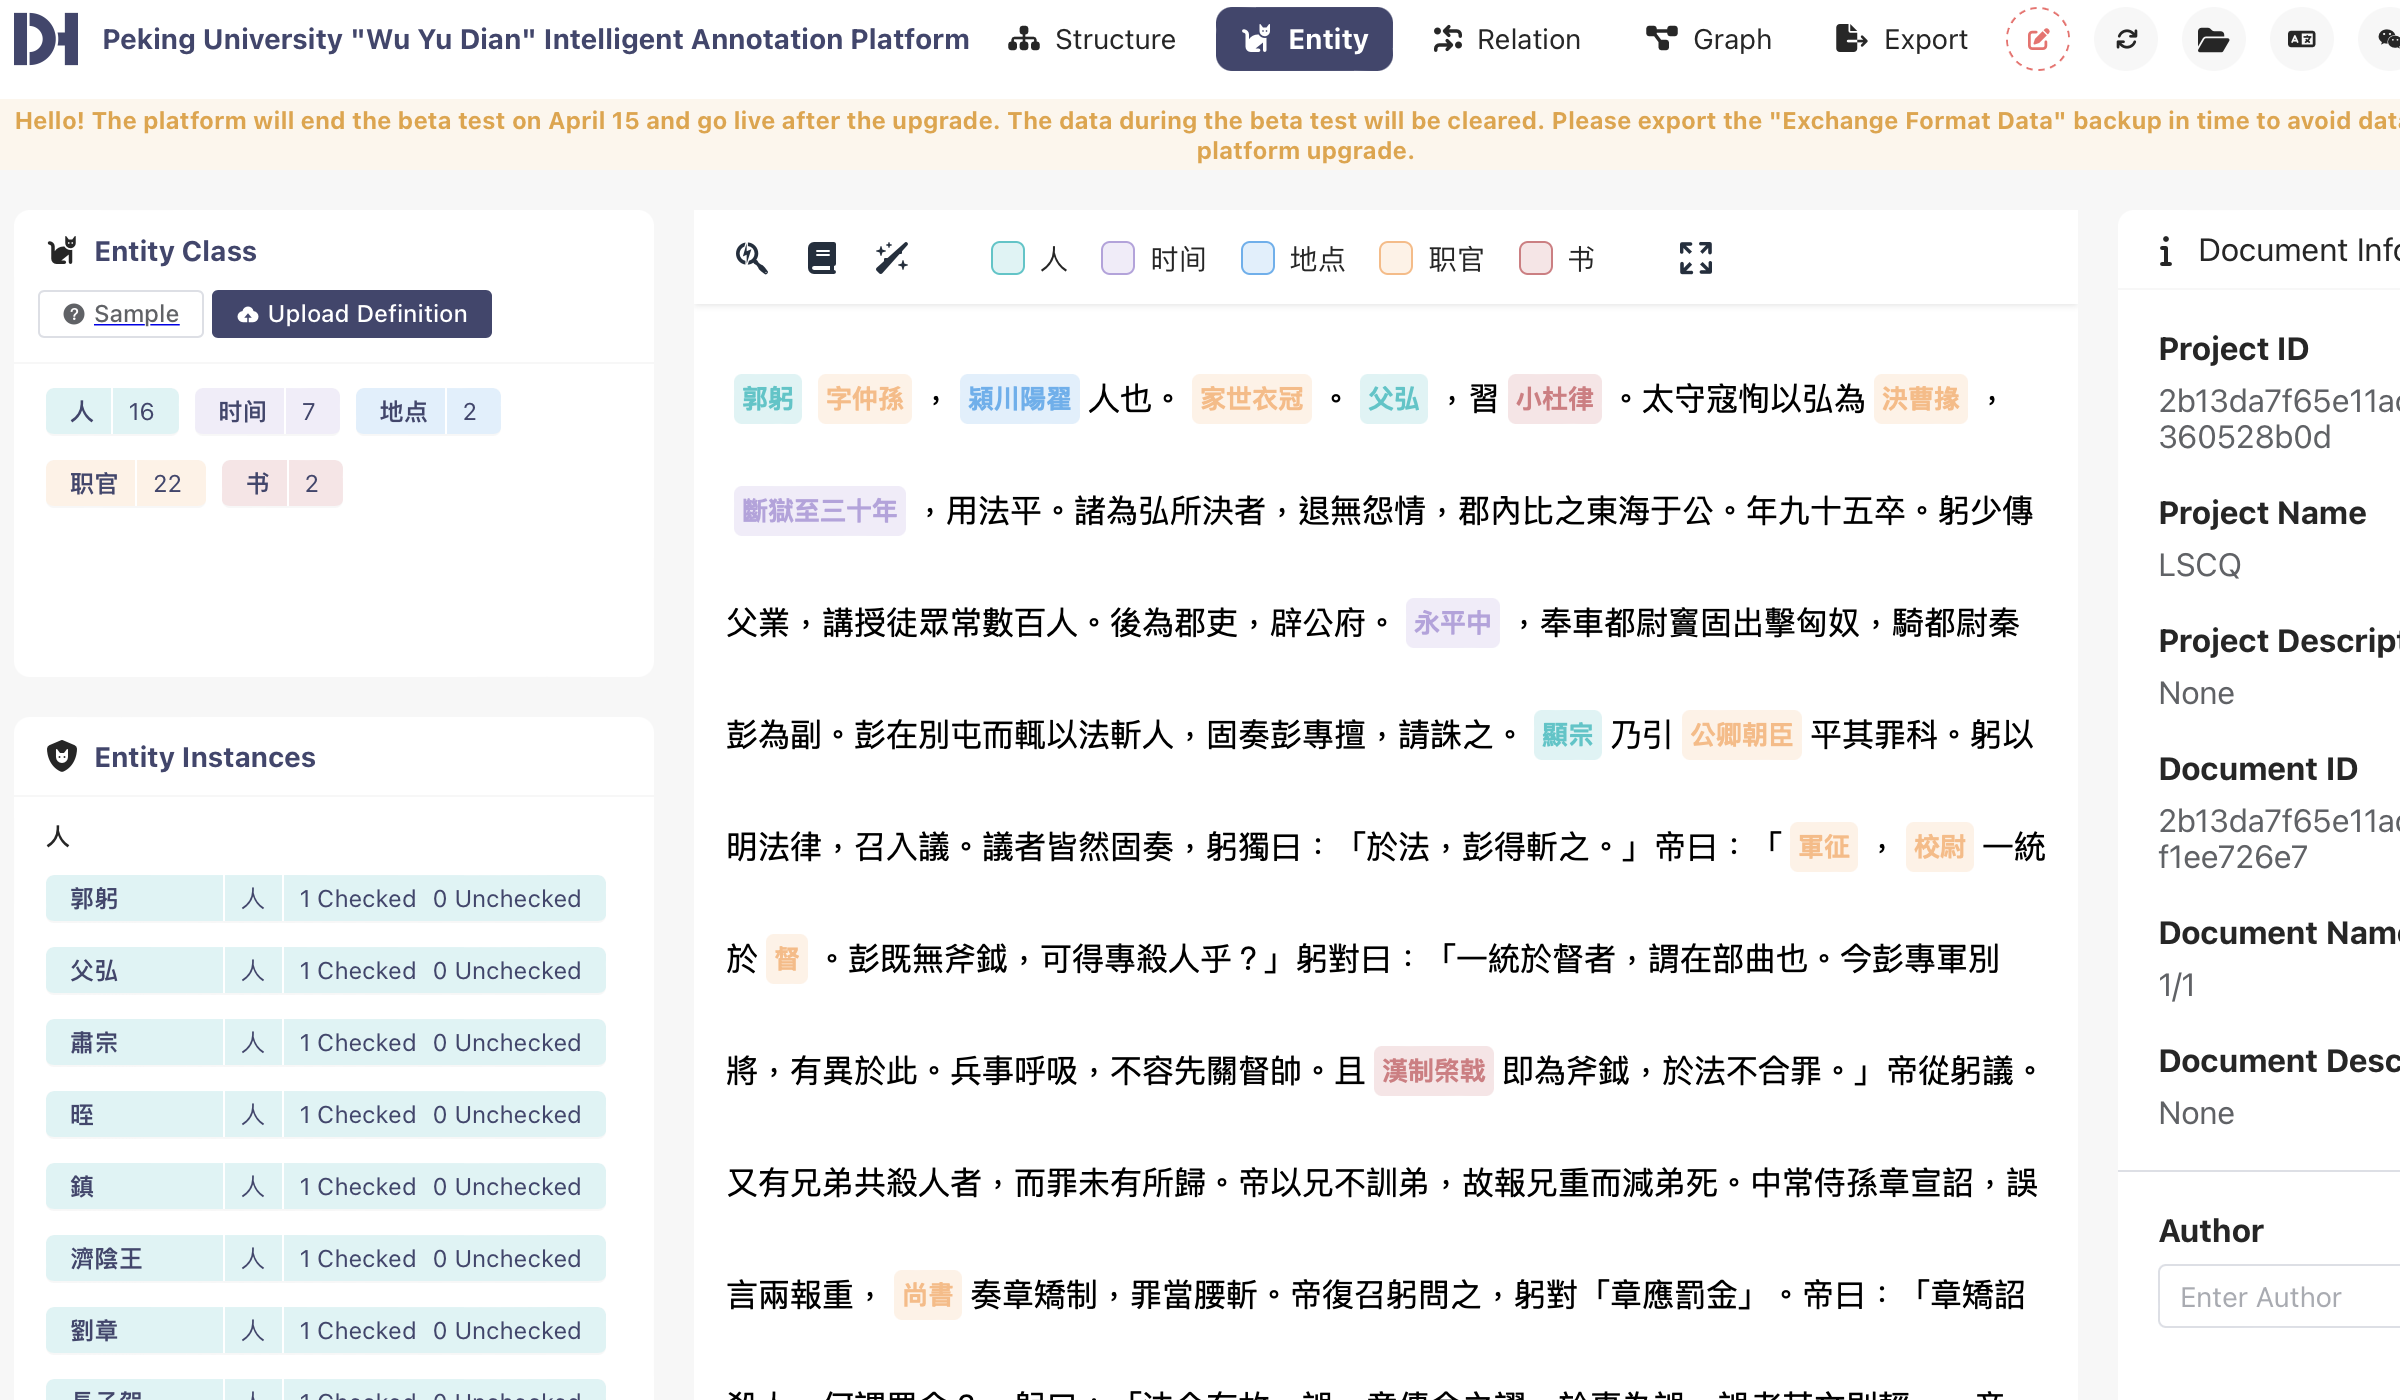This screenshot has height=1400, width=2400.
Task: Click the 书 2 entity class tag
Action: 282,484
